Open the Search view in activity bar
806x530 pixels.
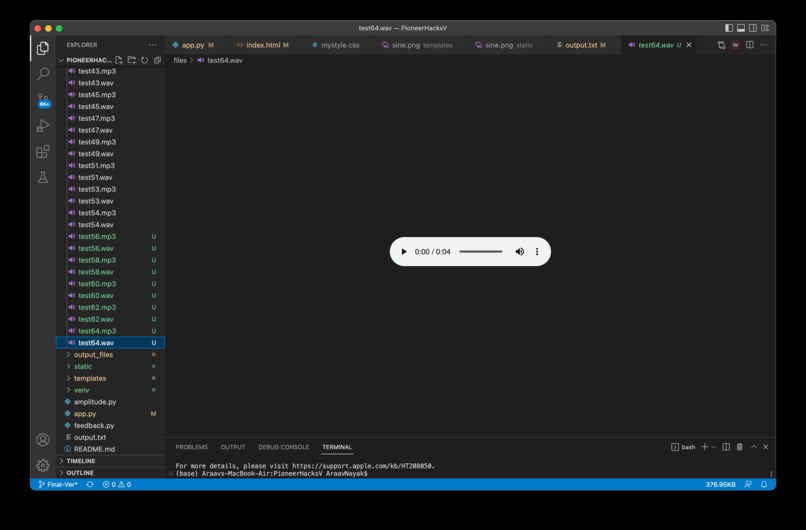tap(43, 74)
